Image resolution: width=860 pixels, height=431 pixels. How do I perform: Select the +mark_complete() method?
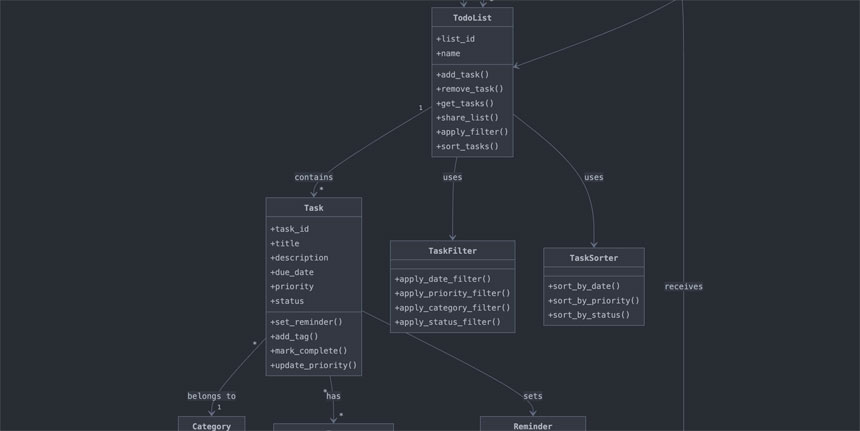[308, 351]
